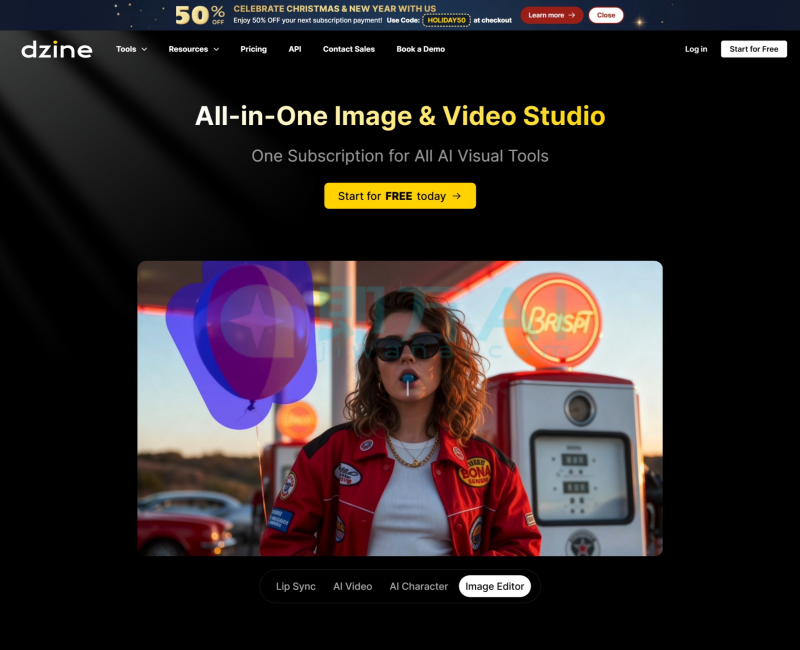Click Learn more in the holiday banner
Image resolution: width=800 pixels, height=650 pixels.
551,15
